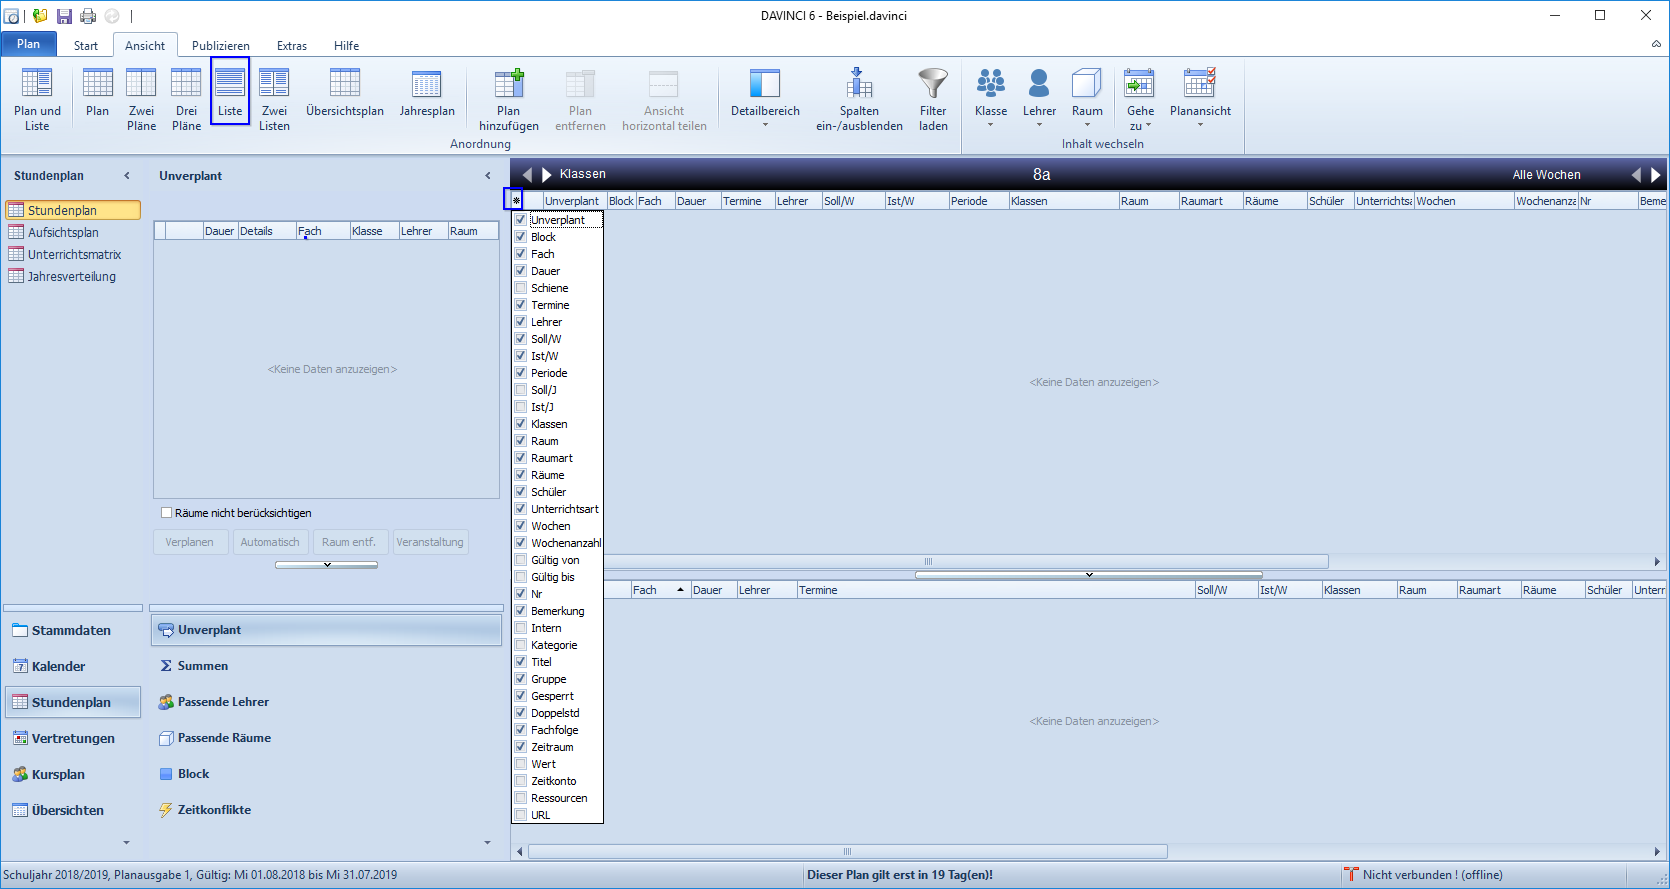Viewport: 1670px width, 889px height.
Task: Open the Gehe zu dropdown
Action: [1140, 99]
